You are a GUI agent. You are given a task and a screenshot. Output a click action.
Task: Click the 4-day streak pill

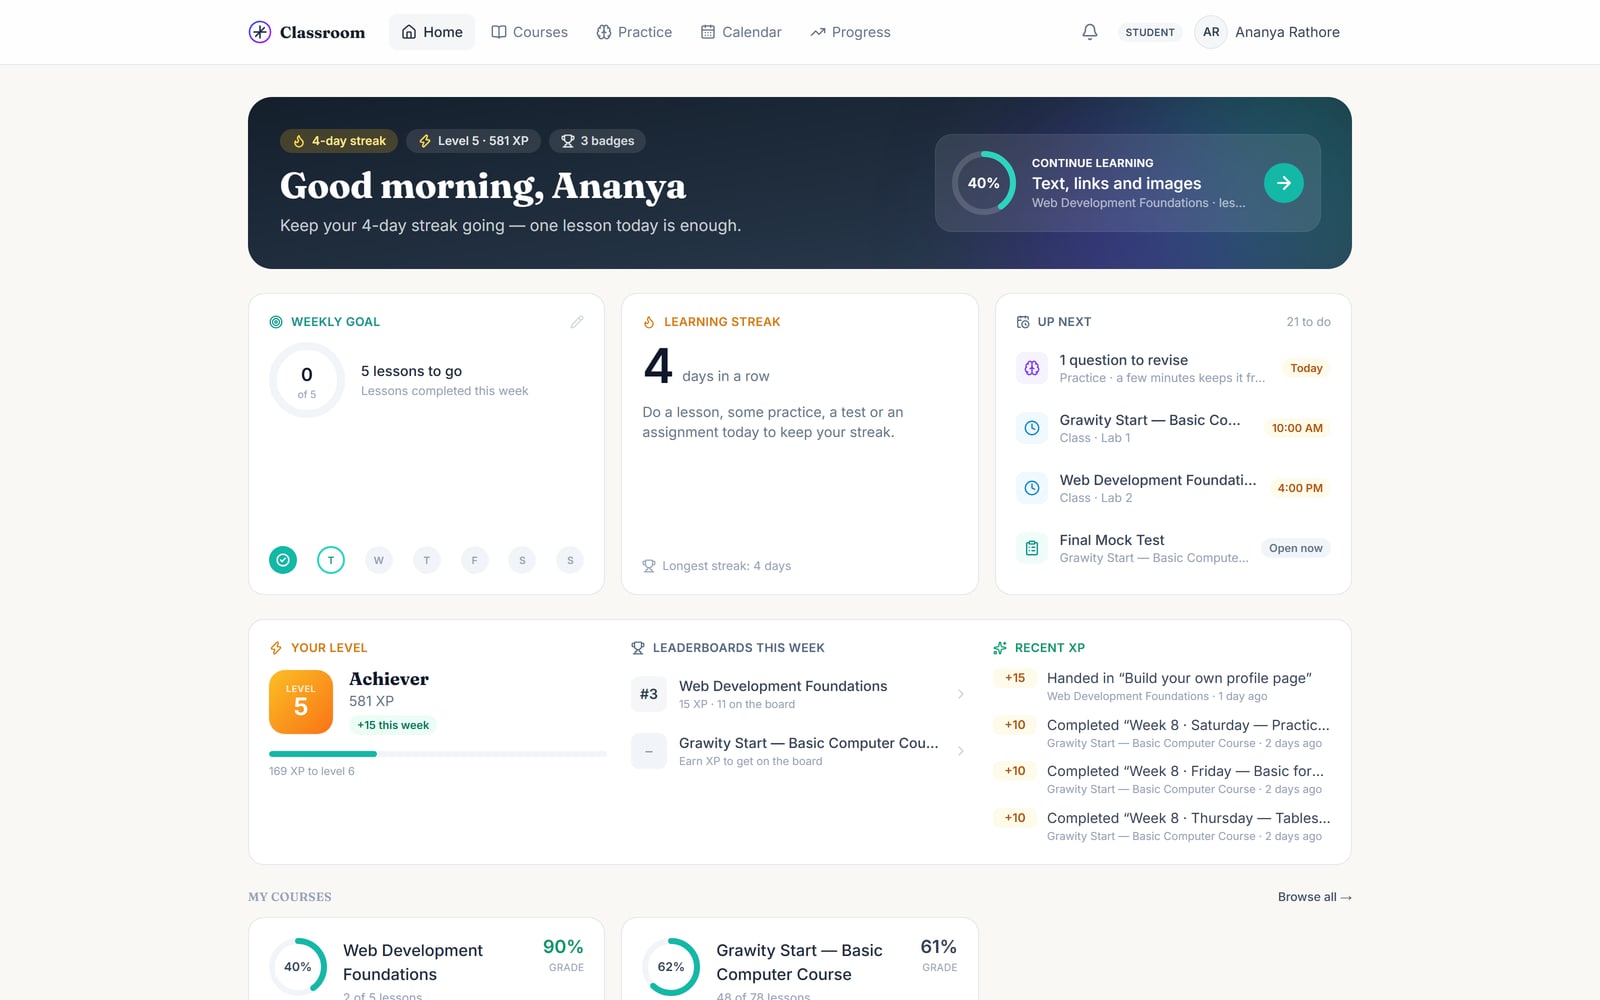(339, 141)
